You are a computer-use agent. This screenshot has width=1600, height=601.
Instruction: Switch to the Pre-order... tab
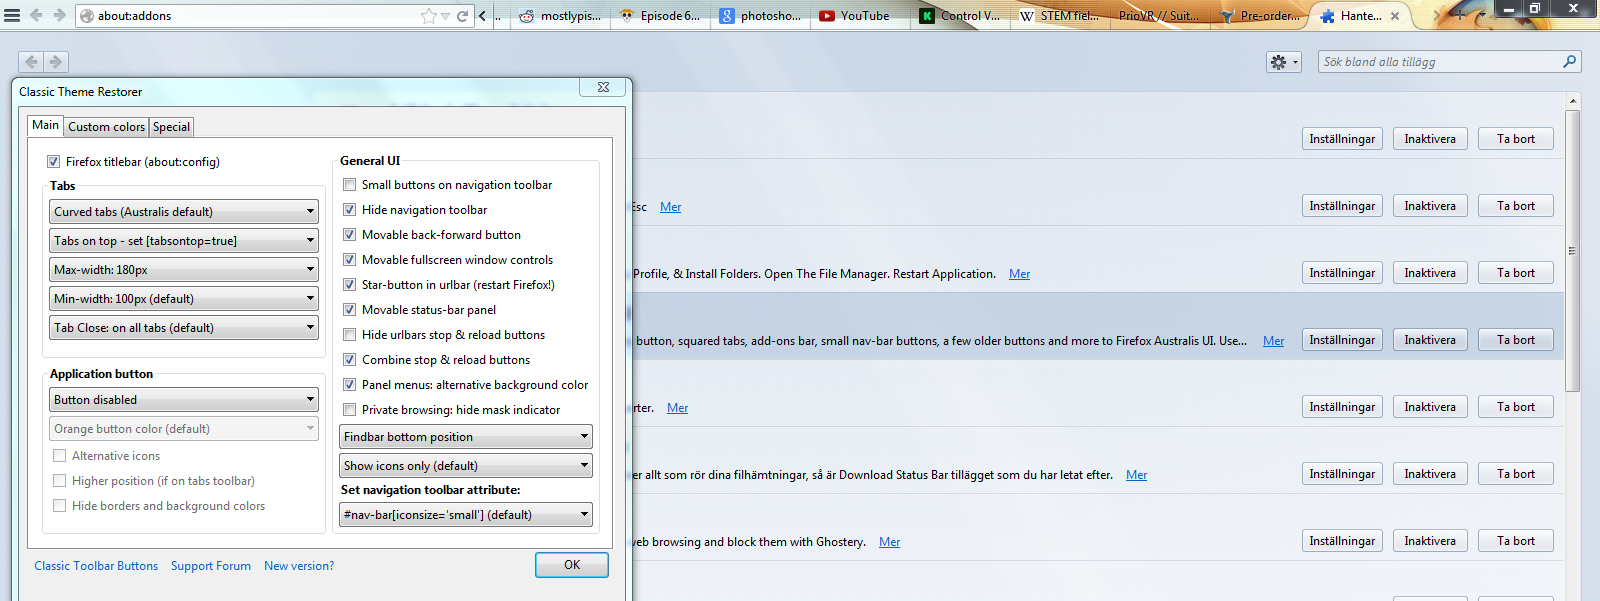pos(1260,16)
